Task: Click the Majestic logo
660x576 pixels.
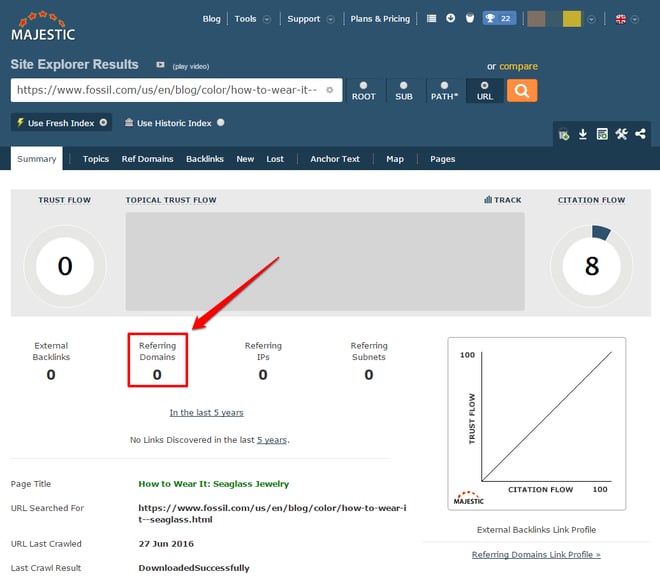Action: click(43, 26)
